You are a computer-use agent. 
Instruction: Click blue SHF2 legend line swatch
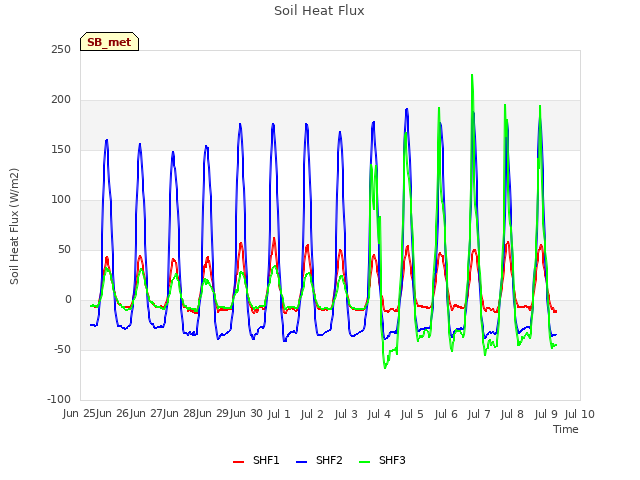point(301,462)
